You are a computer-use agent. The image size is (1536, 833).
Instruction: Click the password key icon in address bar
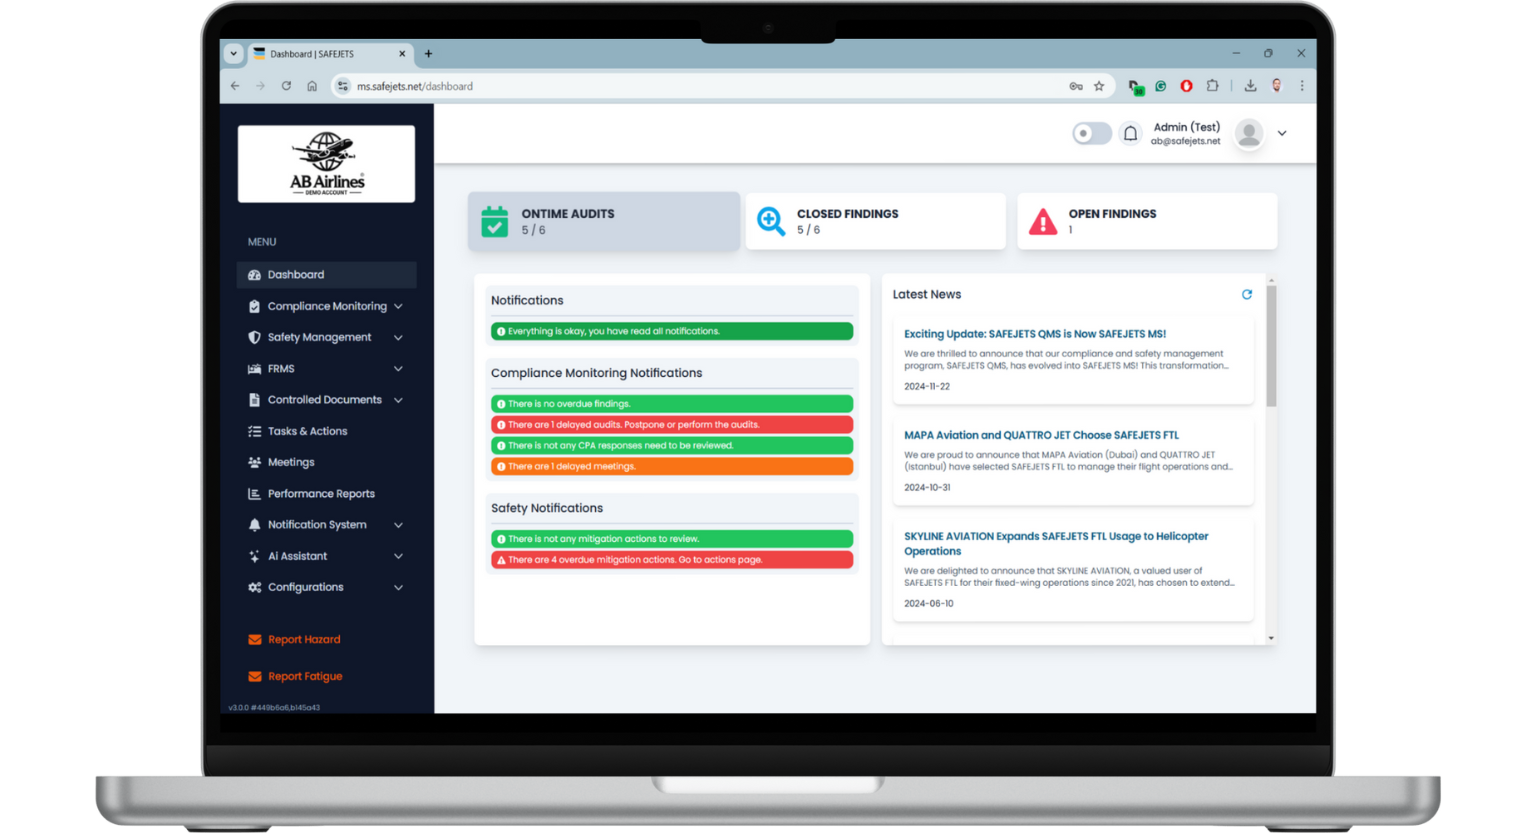tap(1076, 86)
